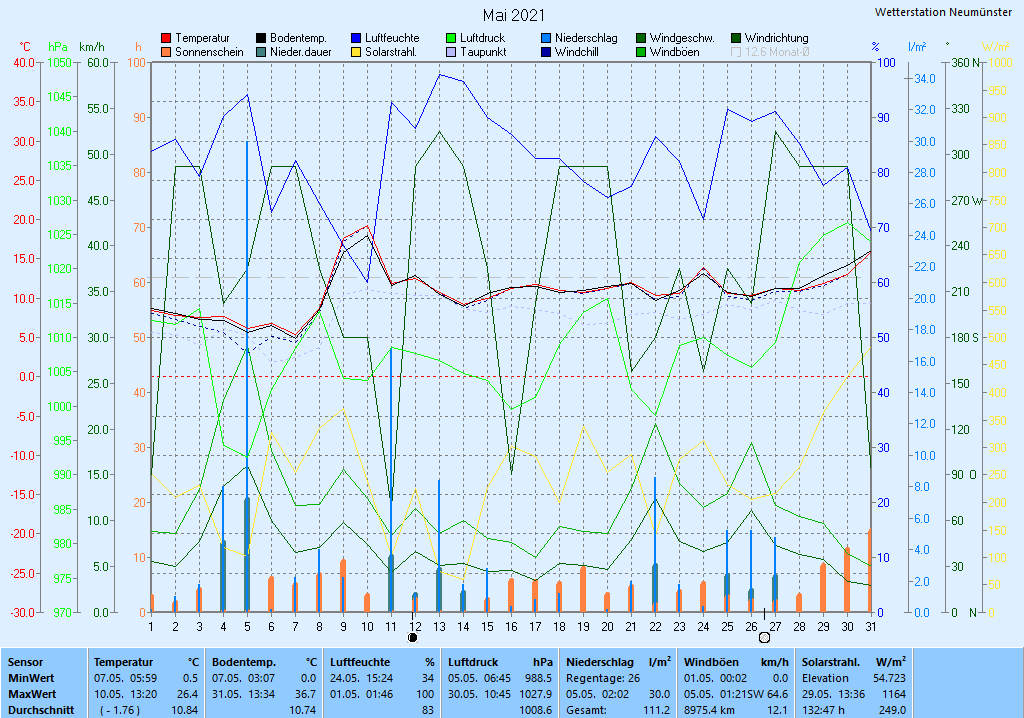1024x718 pixels.
Task: Click the Wetterstation Neumünster label
Action: point(942,12)
